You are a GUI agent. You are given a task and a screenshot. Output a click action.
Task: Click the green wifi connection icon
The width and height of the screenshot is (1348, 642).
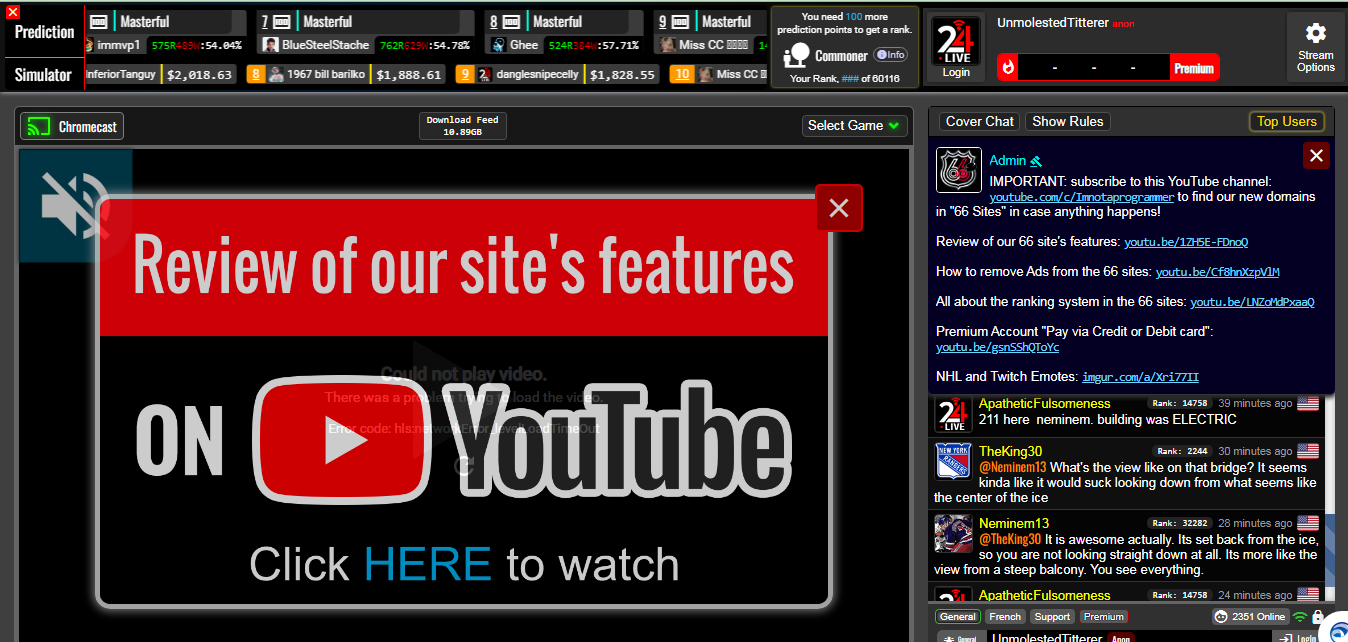point(1300,617)
